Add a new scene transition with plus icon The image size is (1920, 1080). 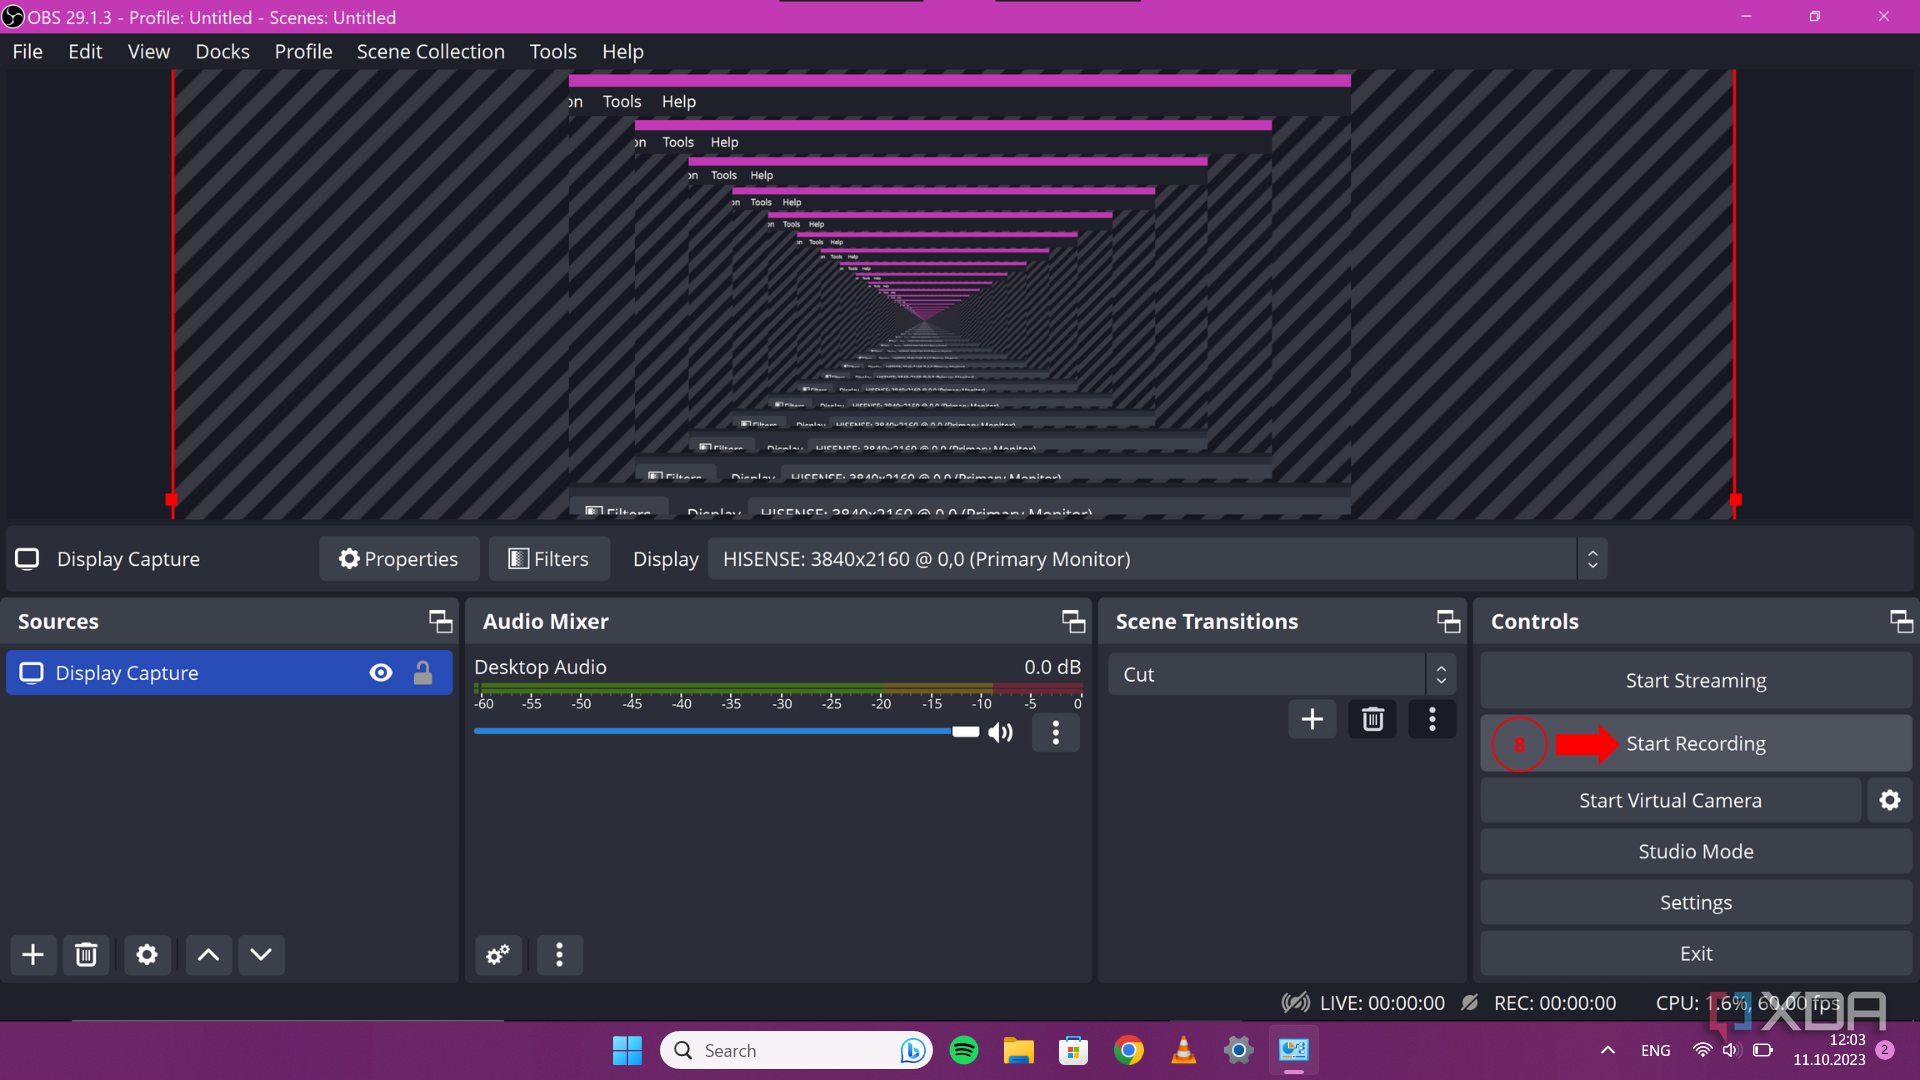pos(1312,719)
